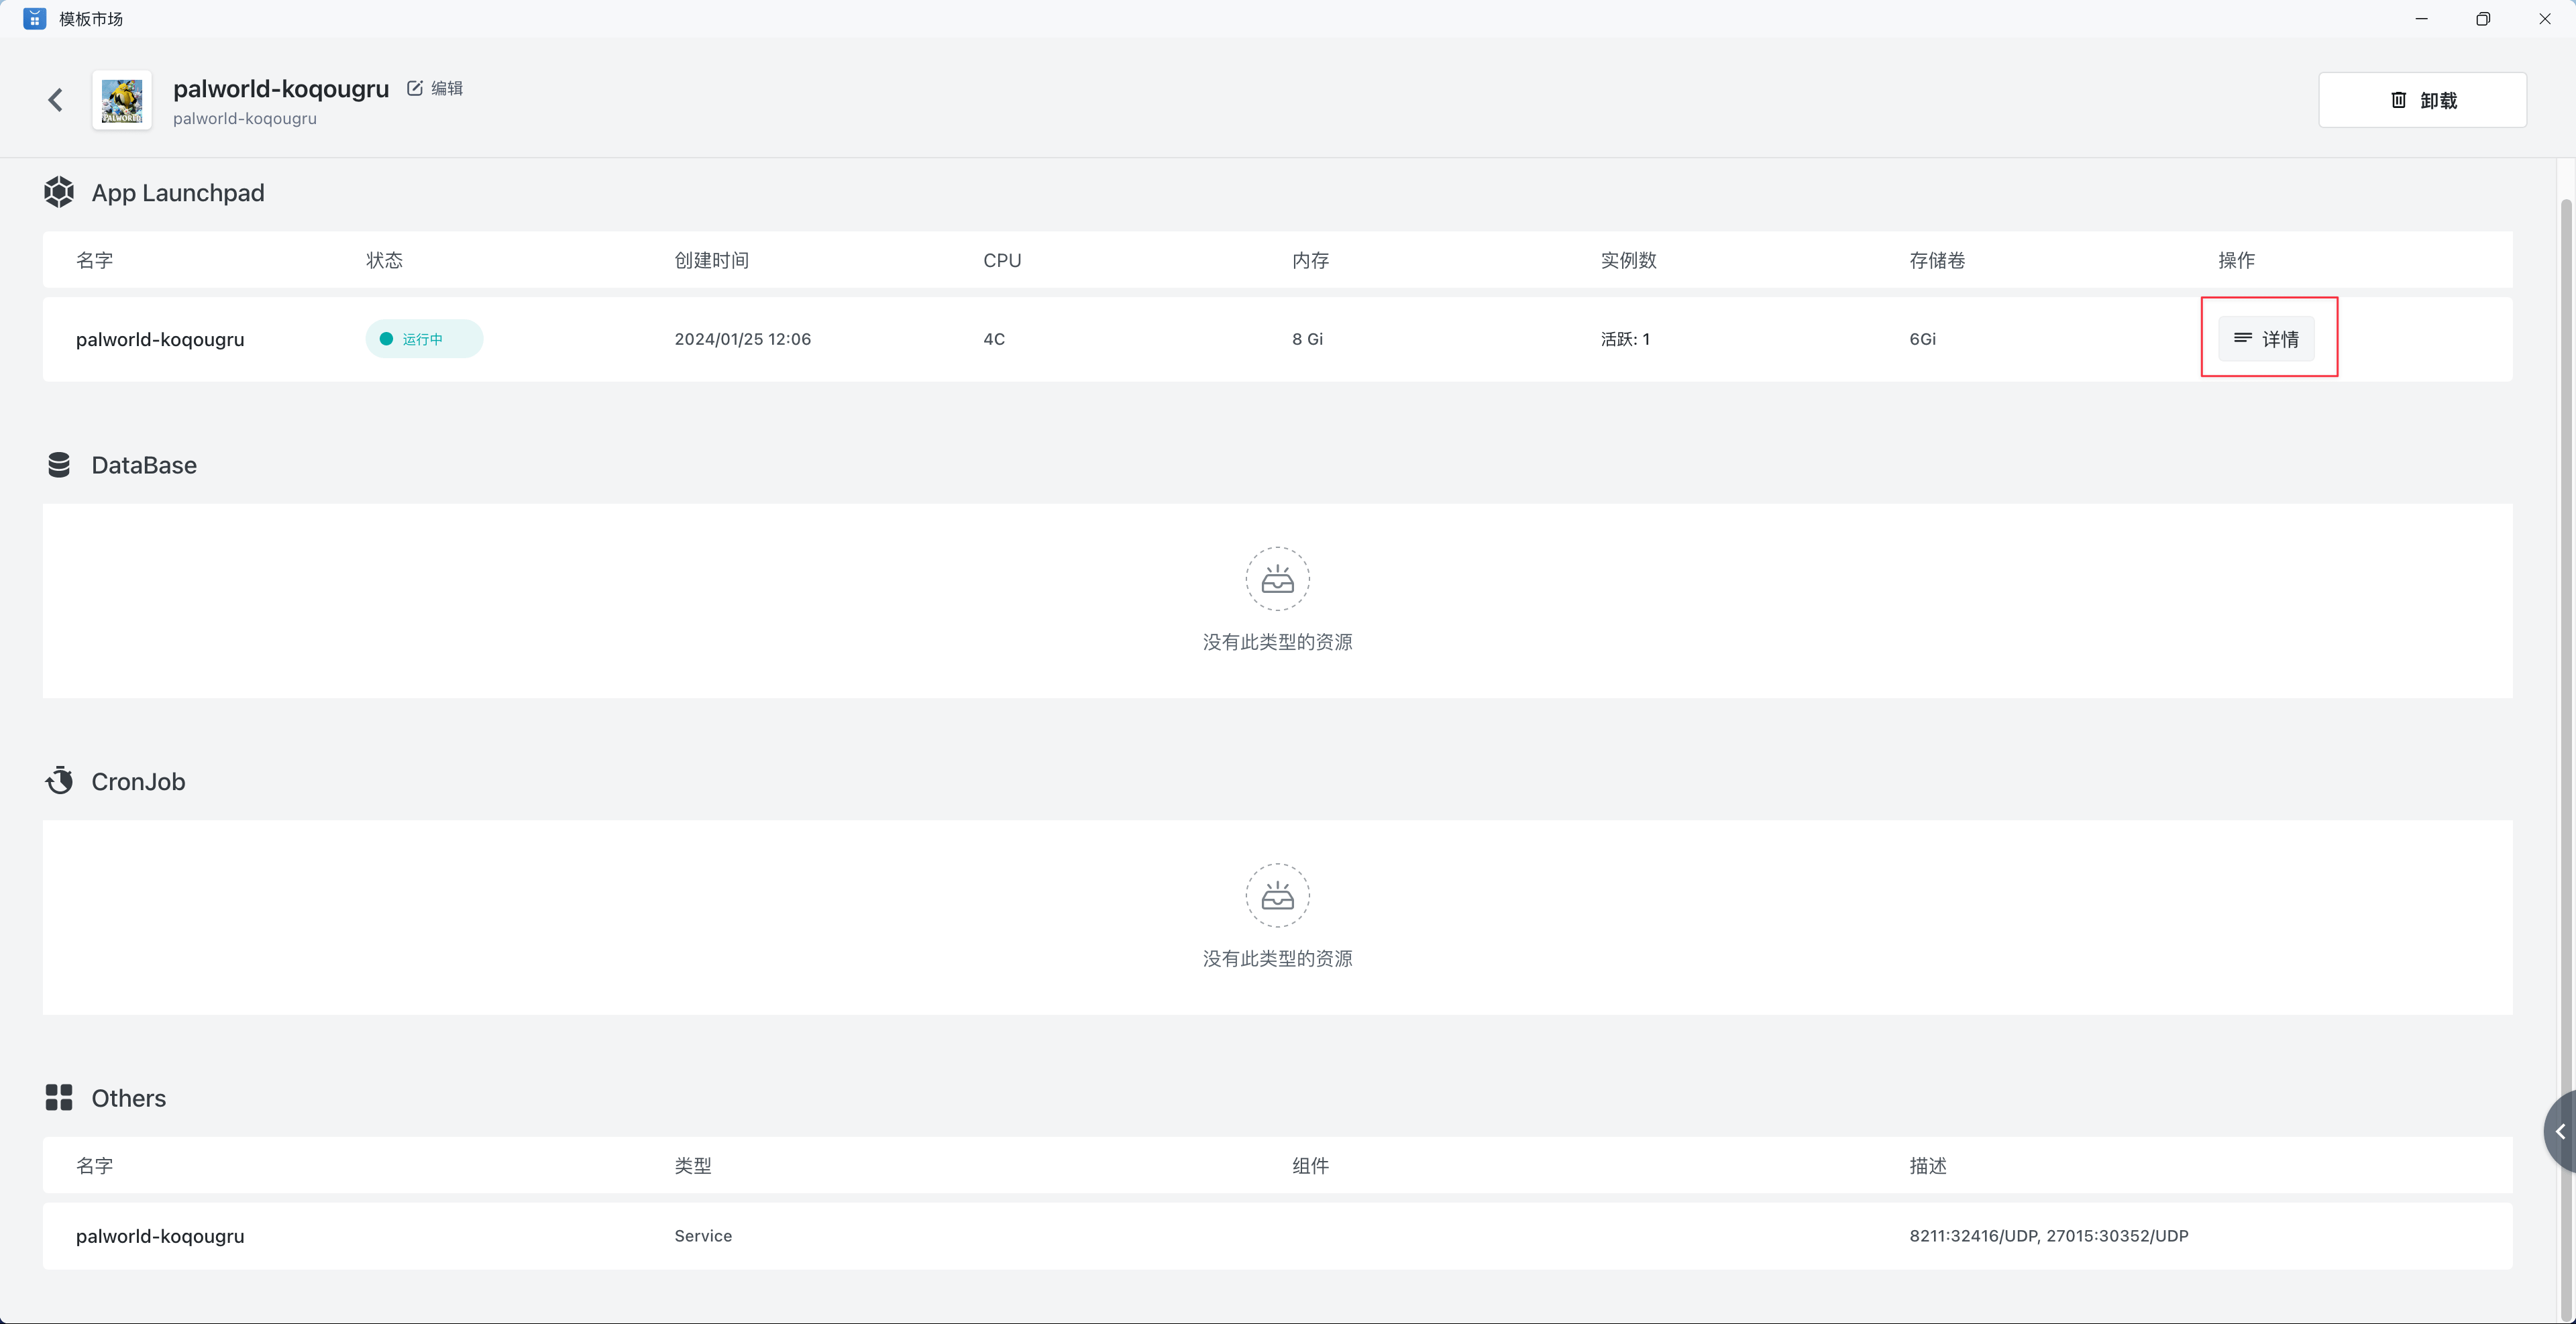Click the 类型 column header in Others

click(x=693, y=1166)
